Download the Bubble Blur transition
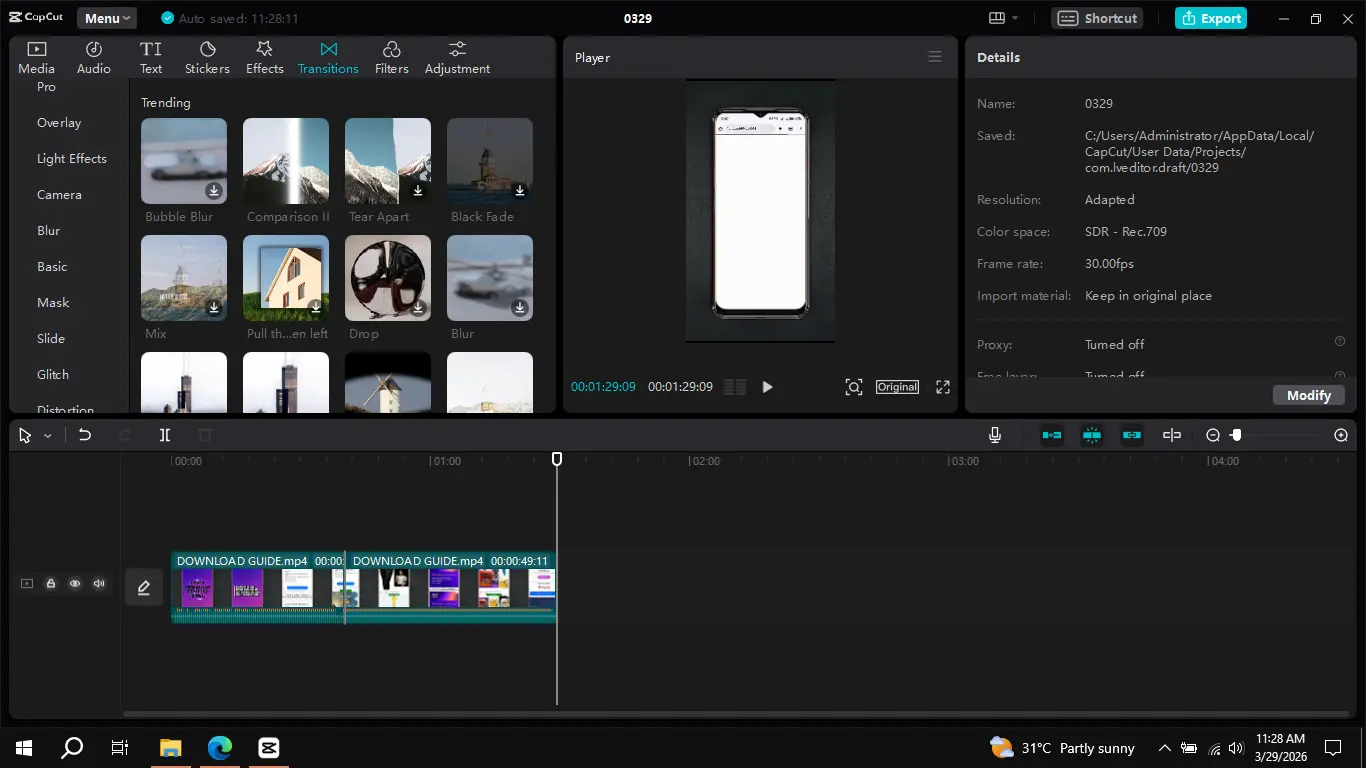 (x=214, y=191)
